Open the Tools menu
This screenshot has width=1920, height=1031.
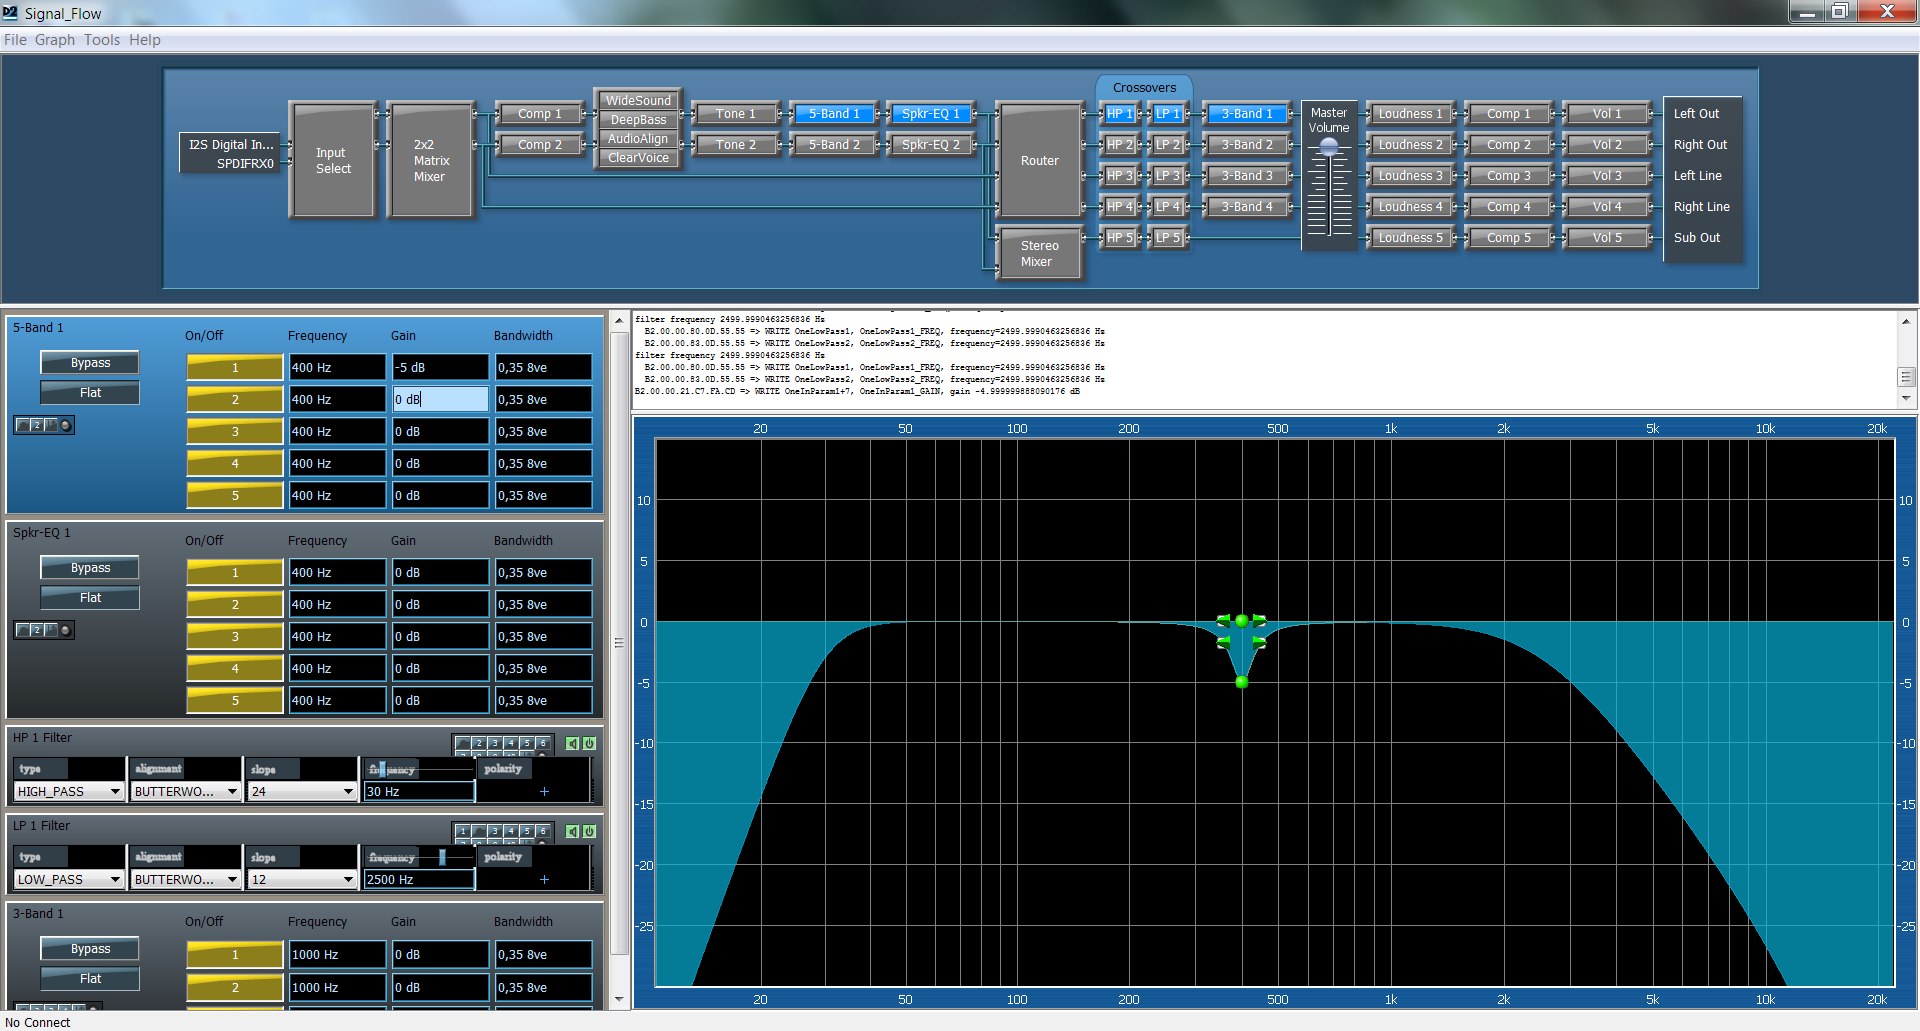tap(102, 40)
